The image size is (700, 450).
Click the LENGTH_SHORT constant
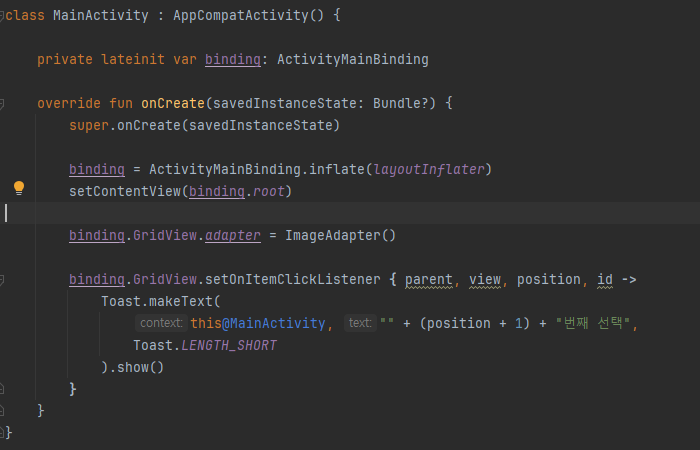click(229, 346)
